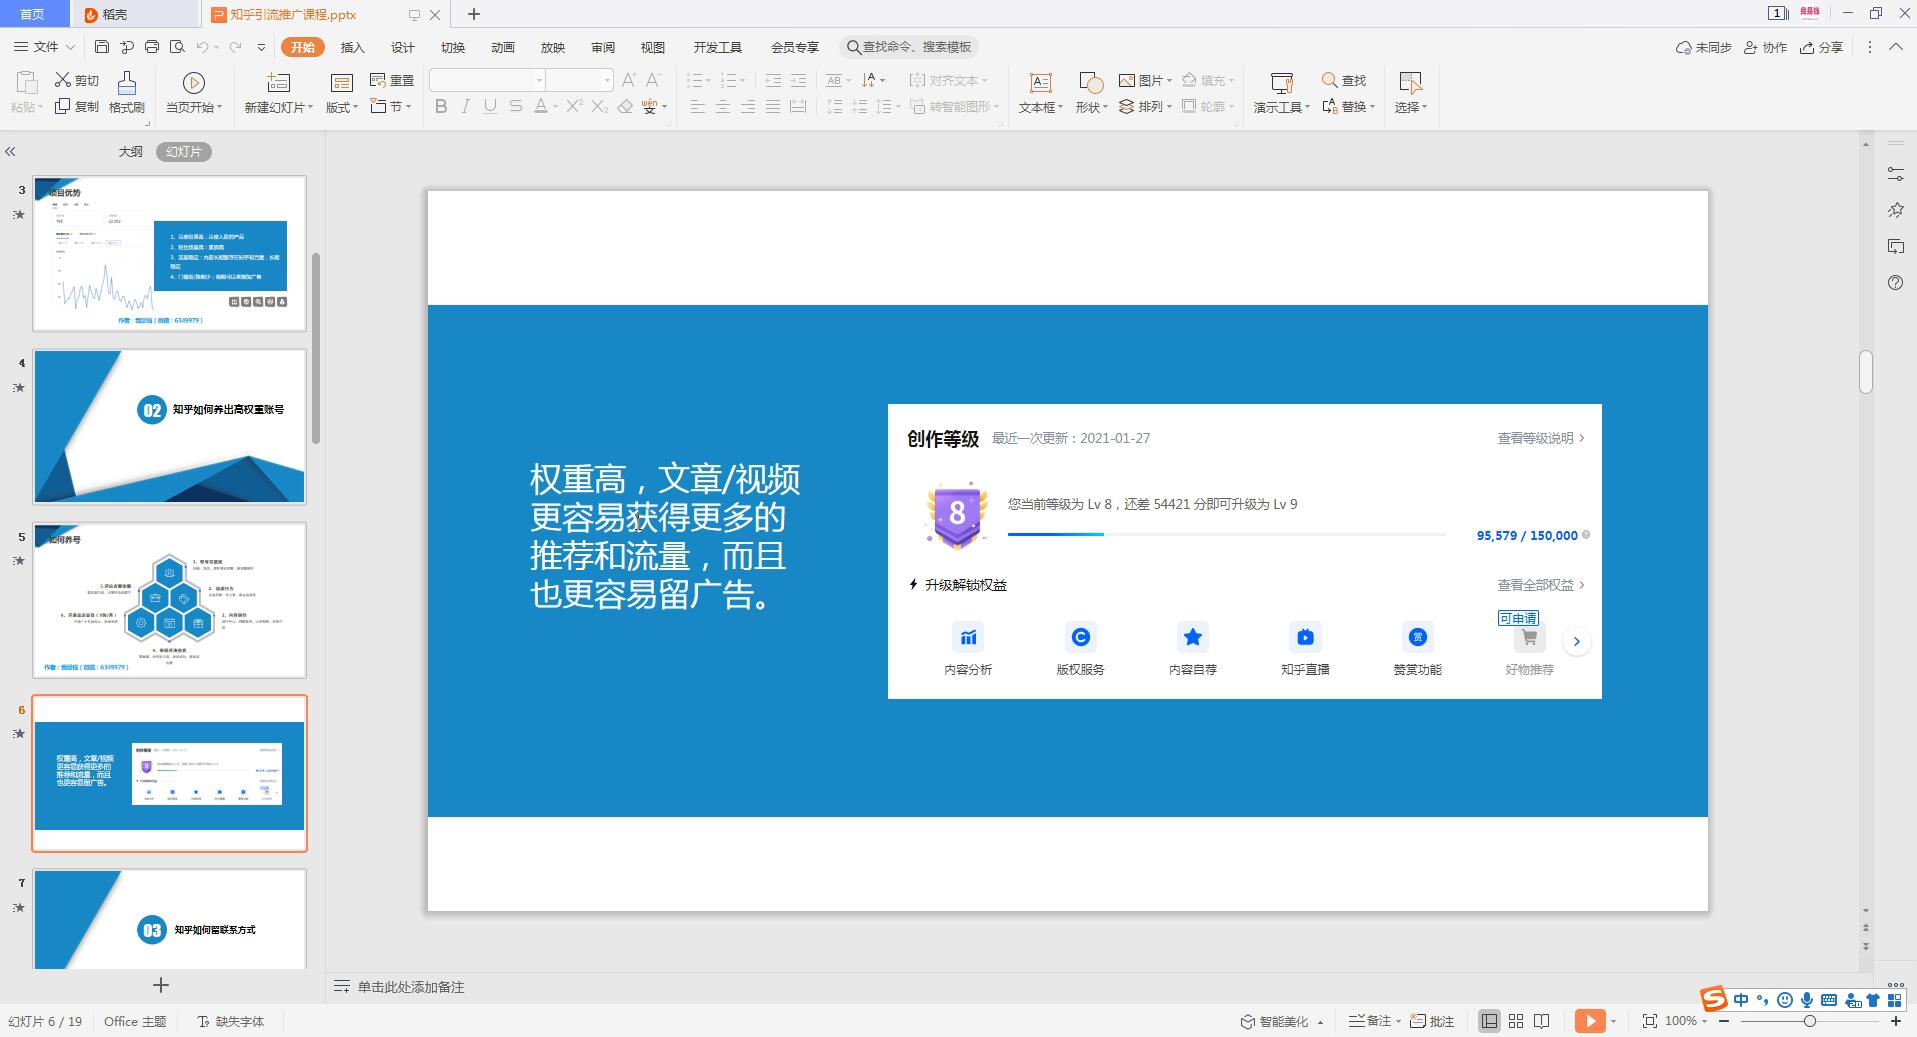1917x1037 pixels.
Task: Click the Save icon in quick access bar
Action: pyautogui.click(x=102, y=47)
